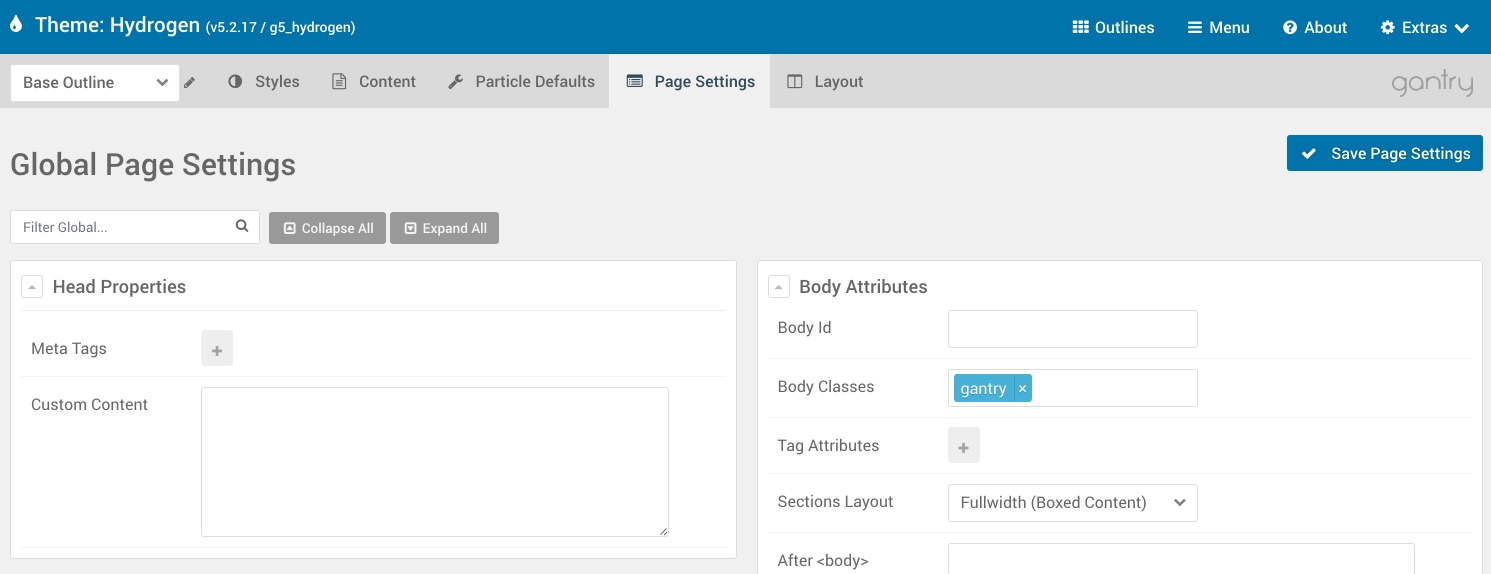Click the Hydrogen theme droplet icon

pyautogui.click(x=16, y=26)
